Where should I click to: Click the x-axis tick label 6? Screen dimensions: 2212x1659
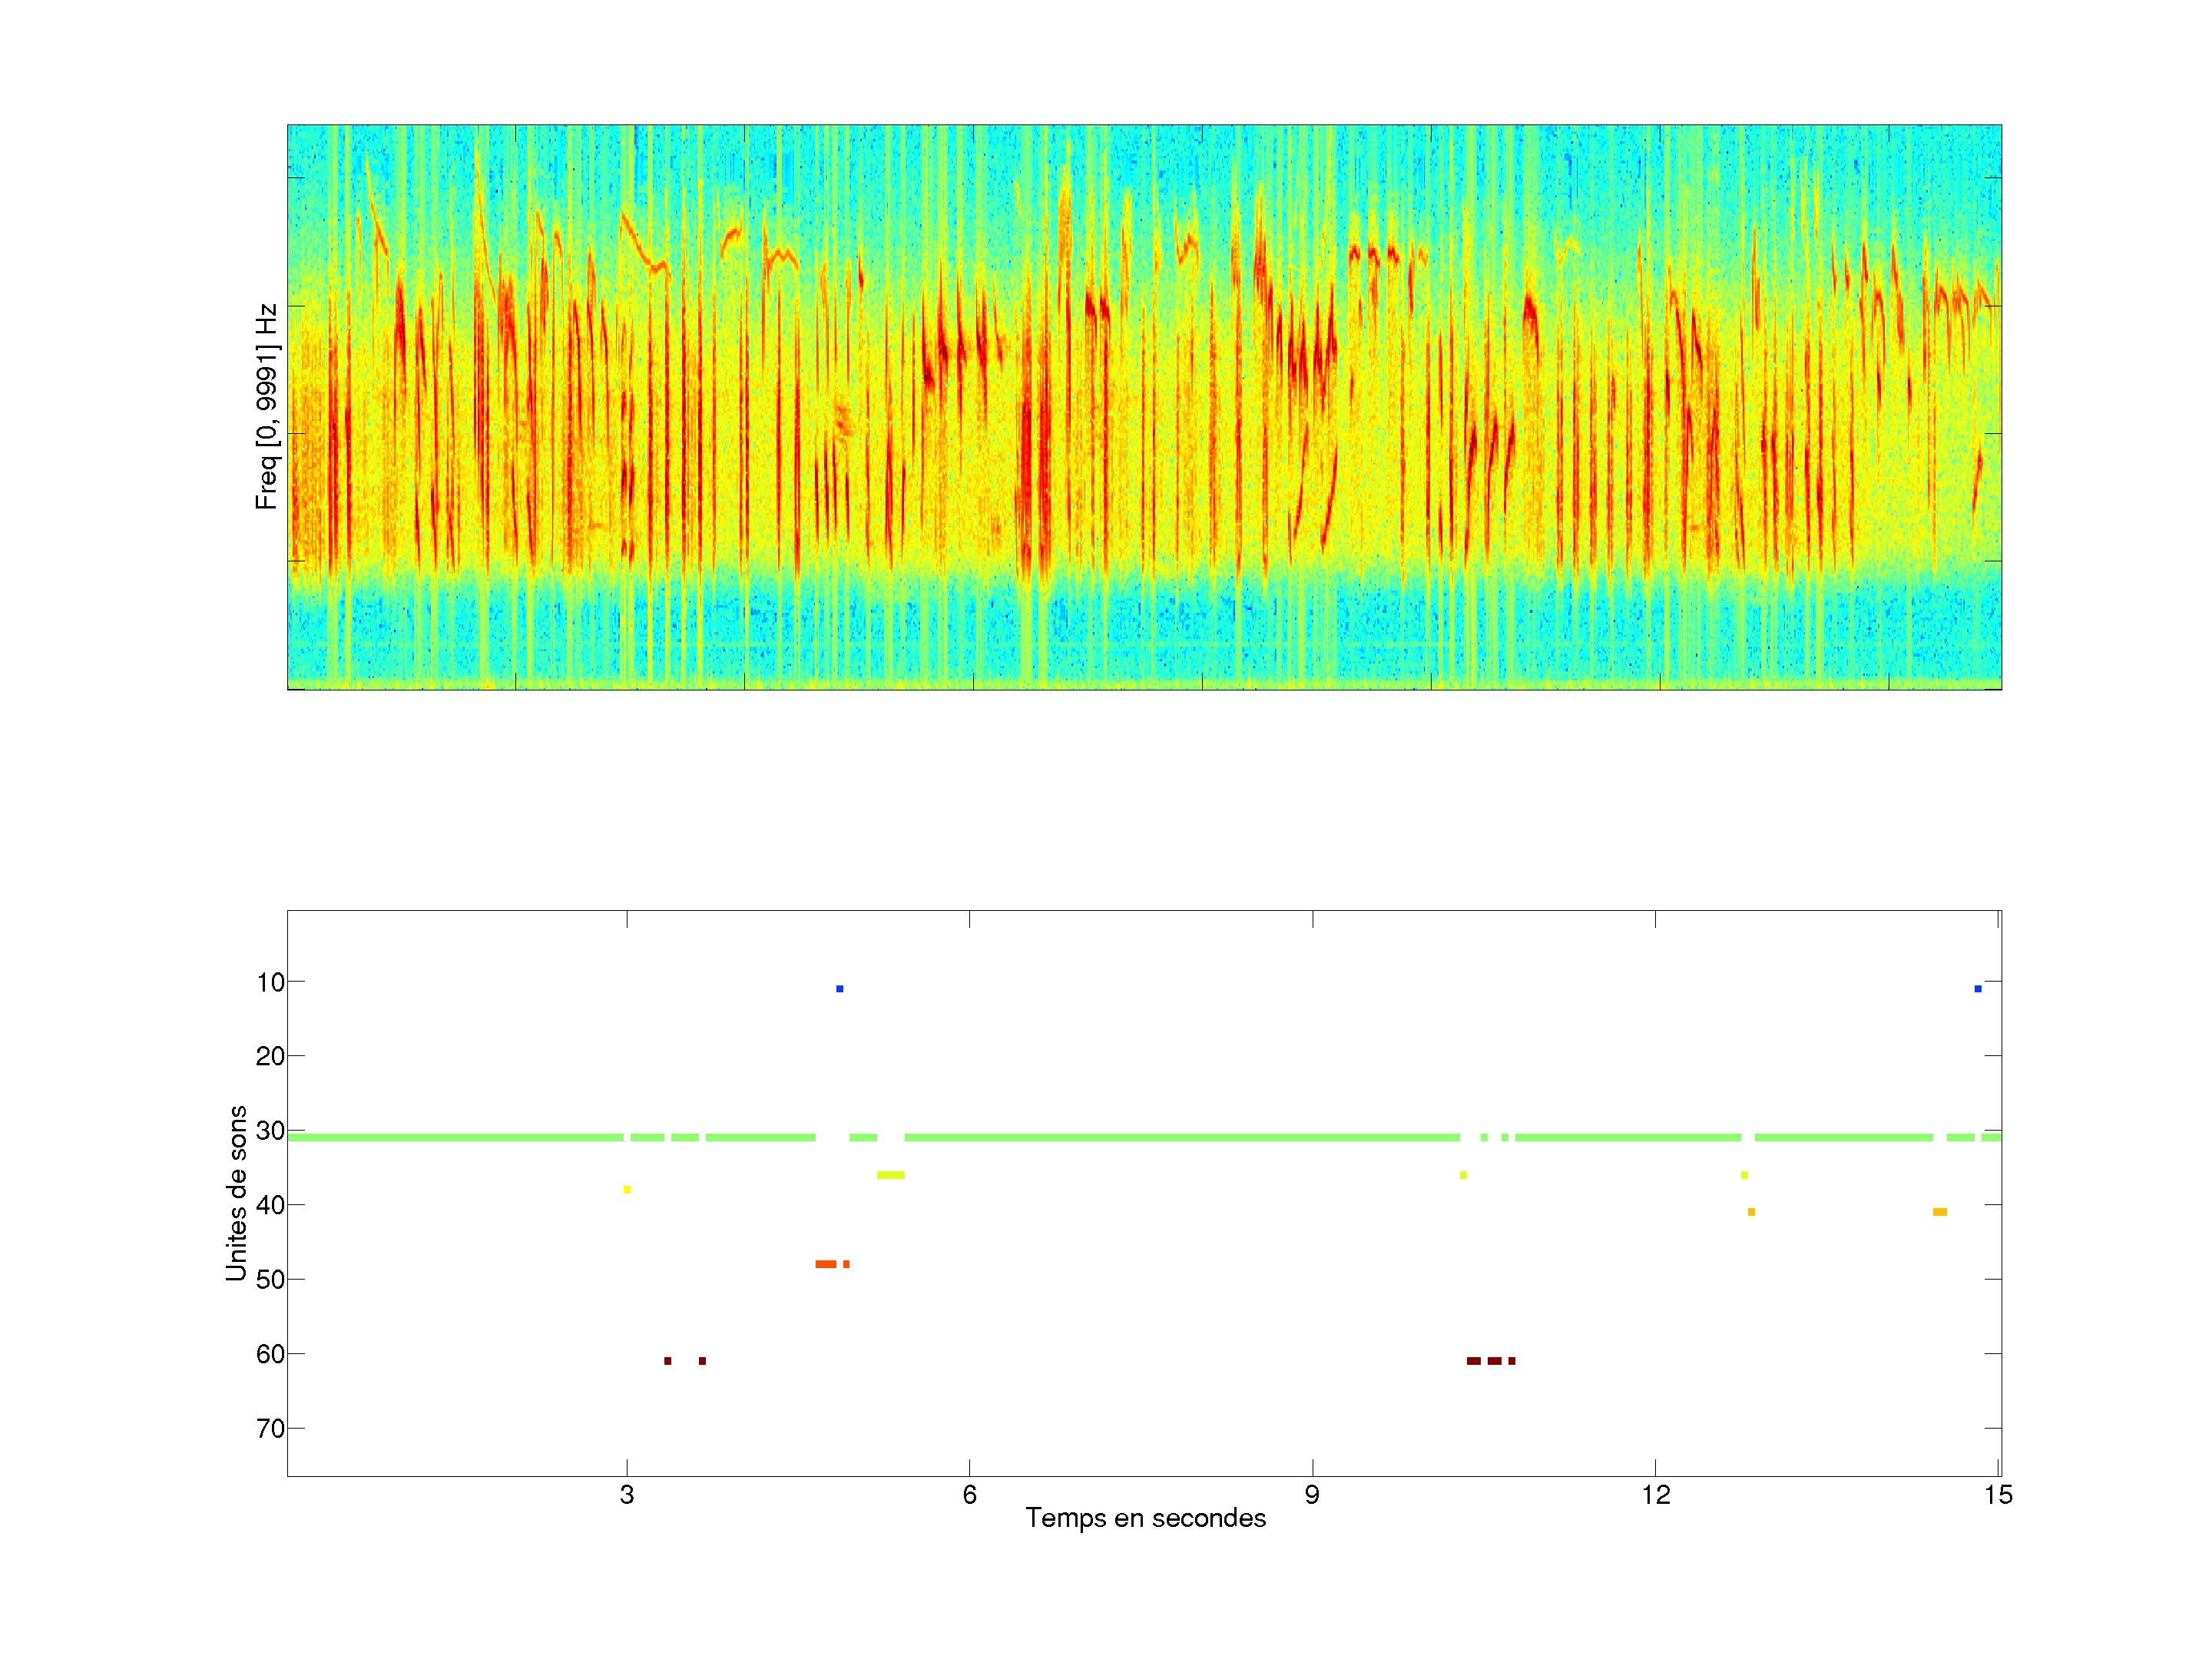pyautogui.click(x=969, y=1495)
